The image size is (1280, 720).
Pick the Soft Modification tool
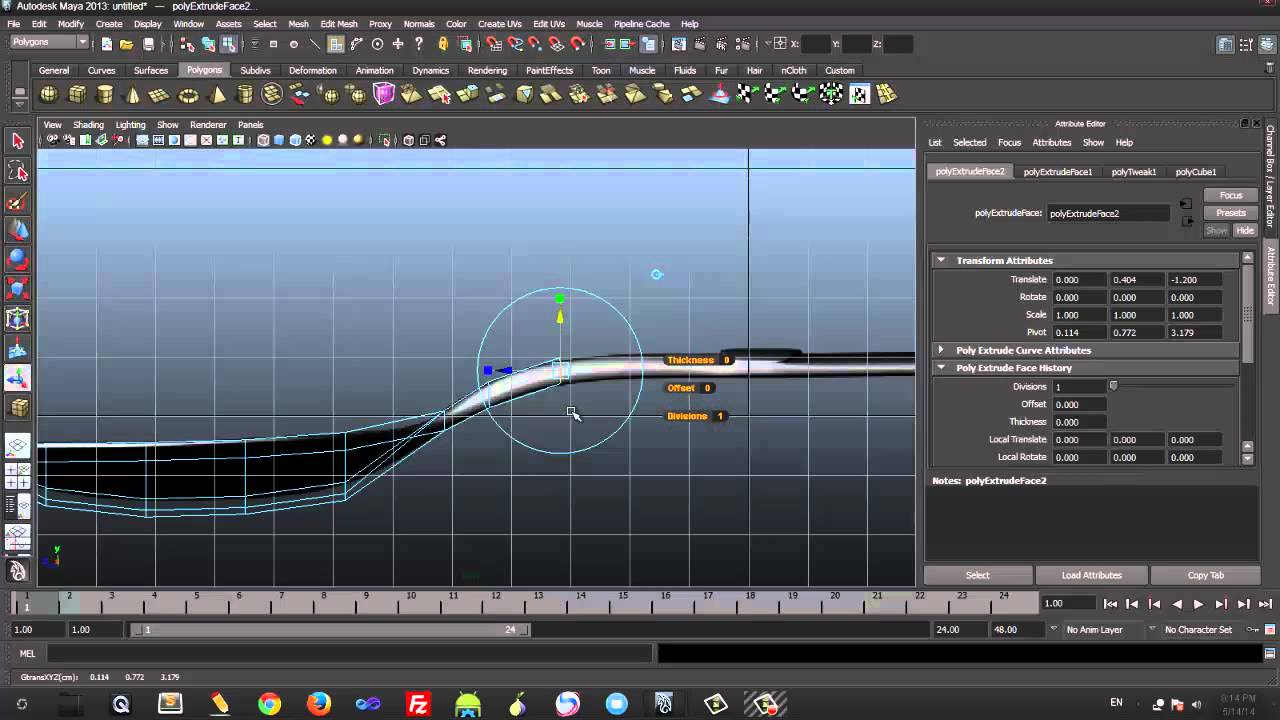[x=17, y=349]
